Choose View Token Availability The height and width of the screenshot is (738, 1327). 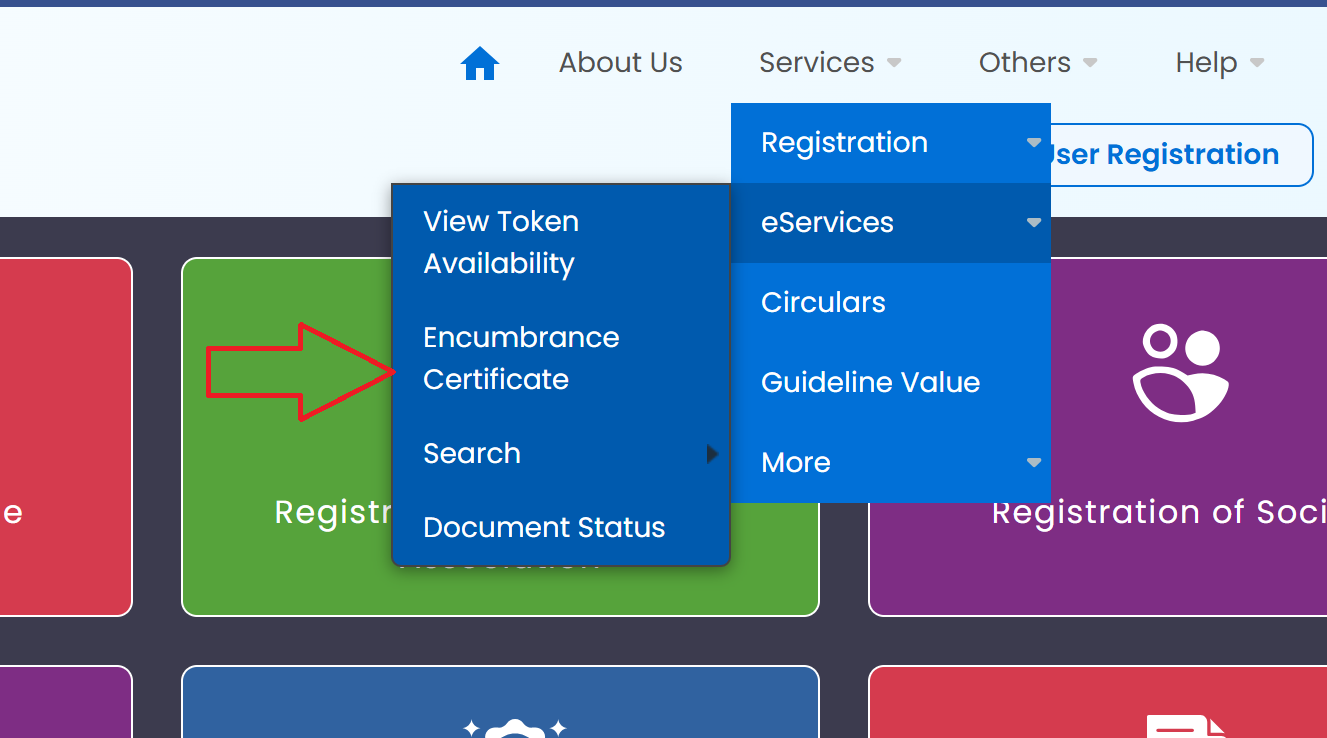pos(500,242)
